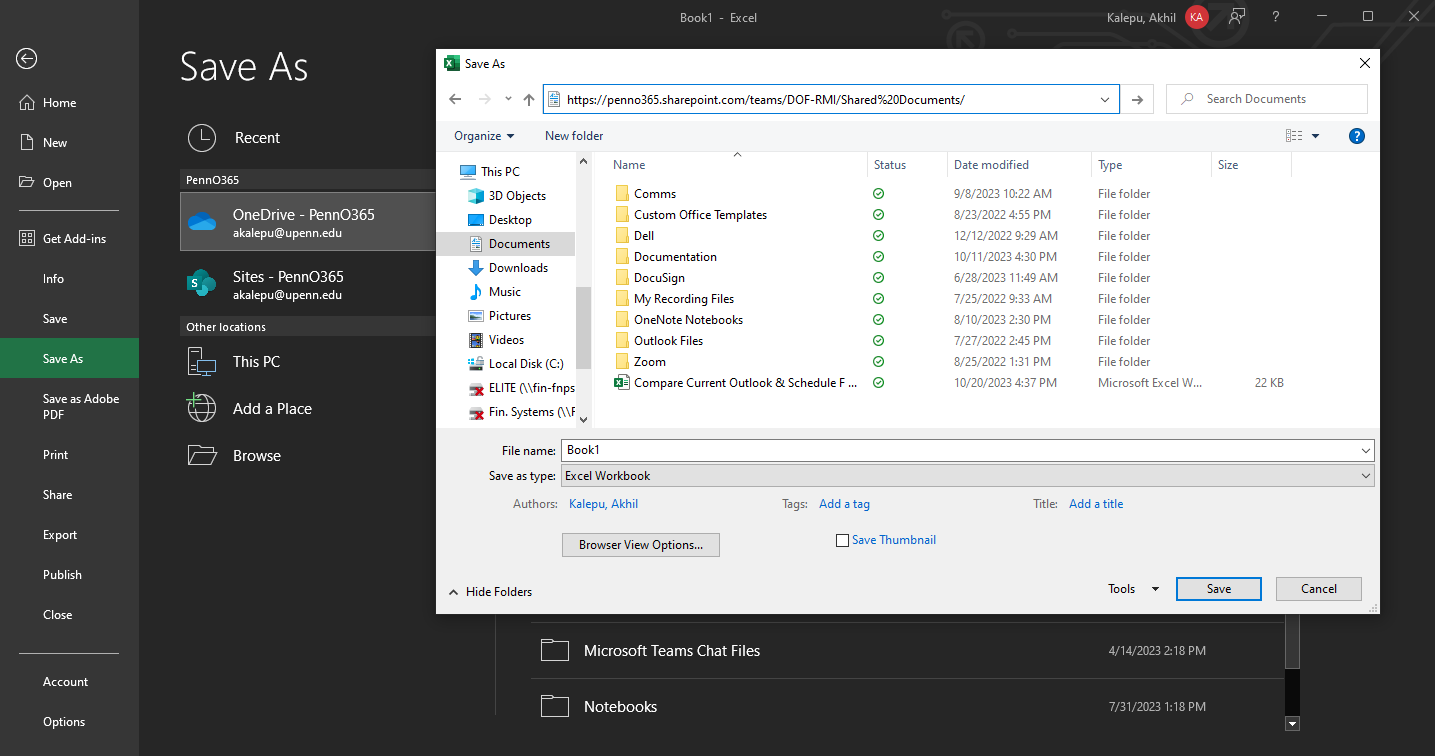This screenshot has width=1435, height=756.
Task: Select OneDrive - PennO365 cloud location
Action: (x=308, y=222)
